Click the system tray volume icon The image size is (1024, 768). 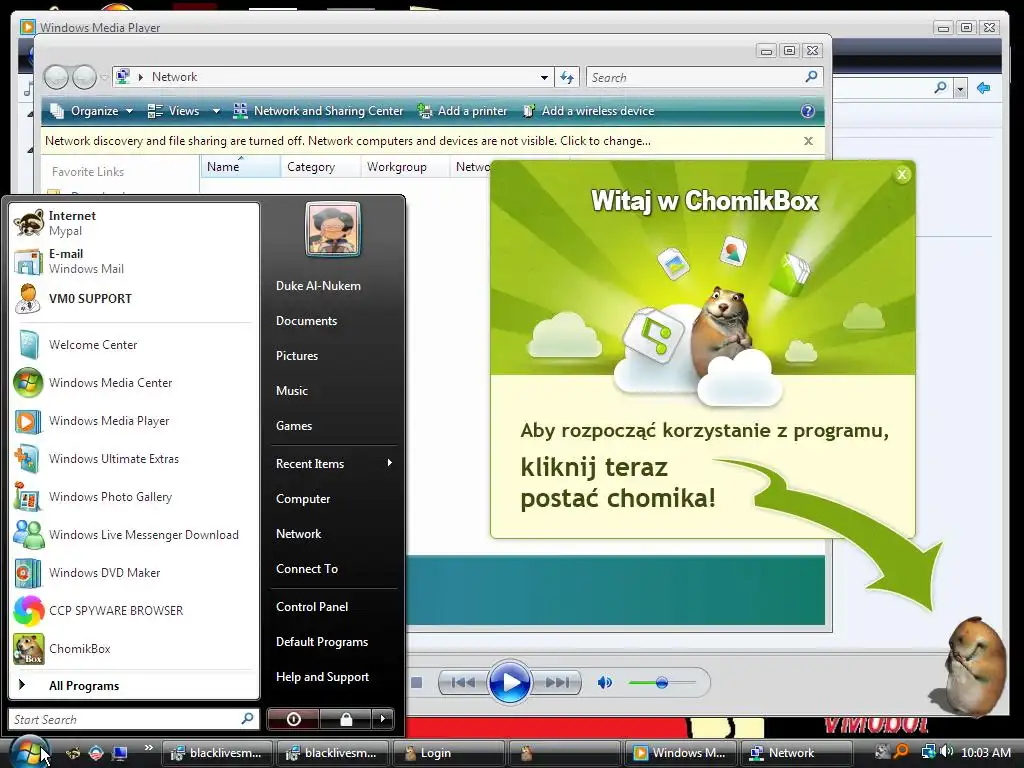(x=947, y=752)
